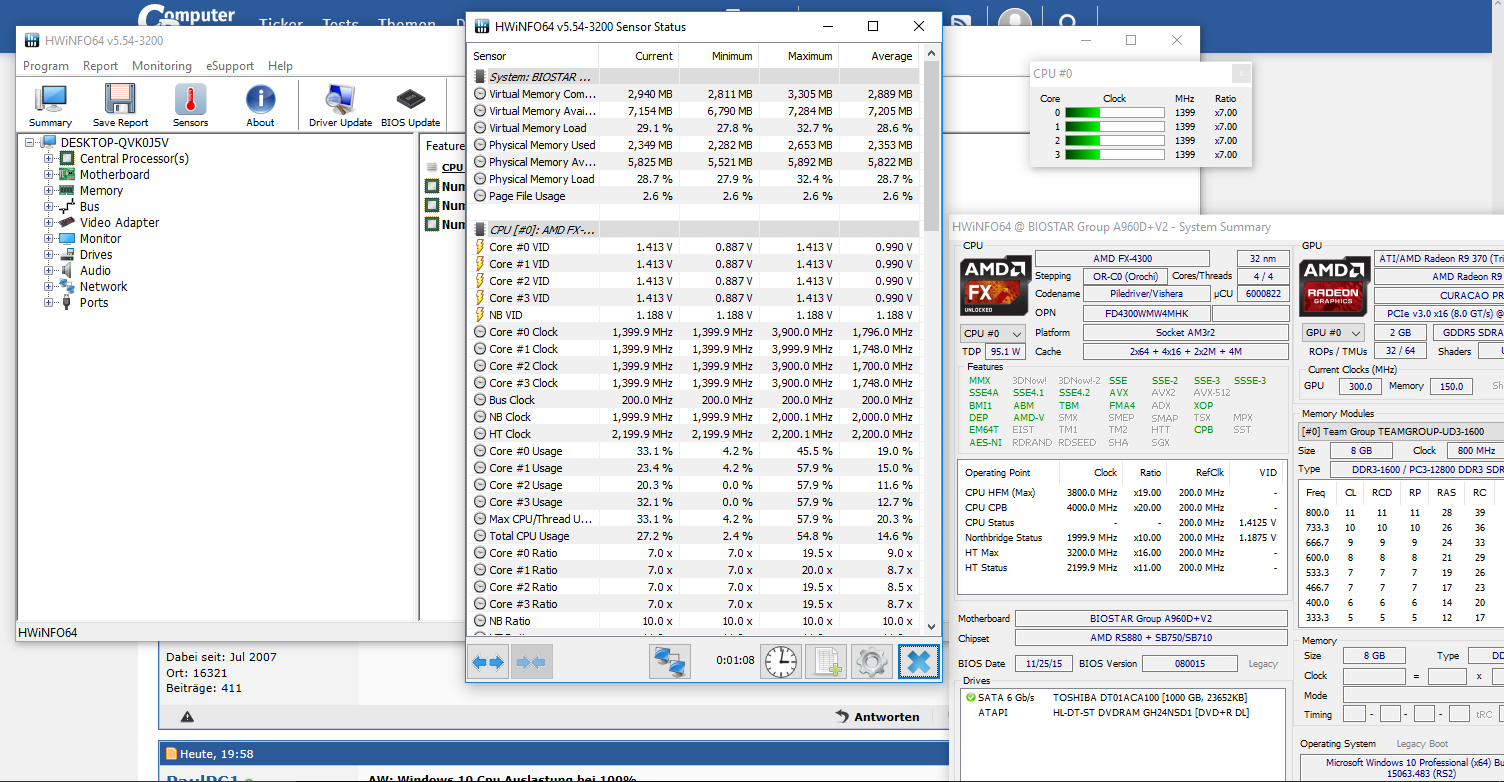Open the Summary toolbar icon in HWiNFO64
Viewport: 1504px width, 782px height.
click(50, 106)
